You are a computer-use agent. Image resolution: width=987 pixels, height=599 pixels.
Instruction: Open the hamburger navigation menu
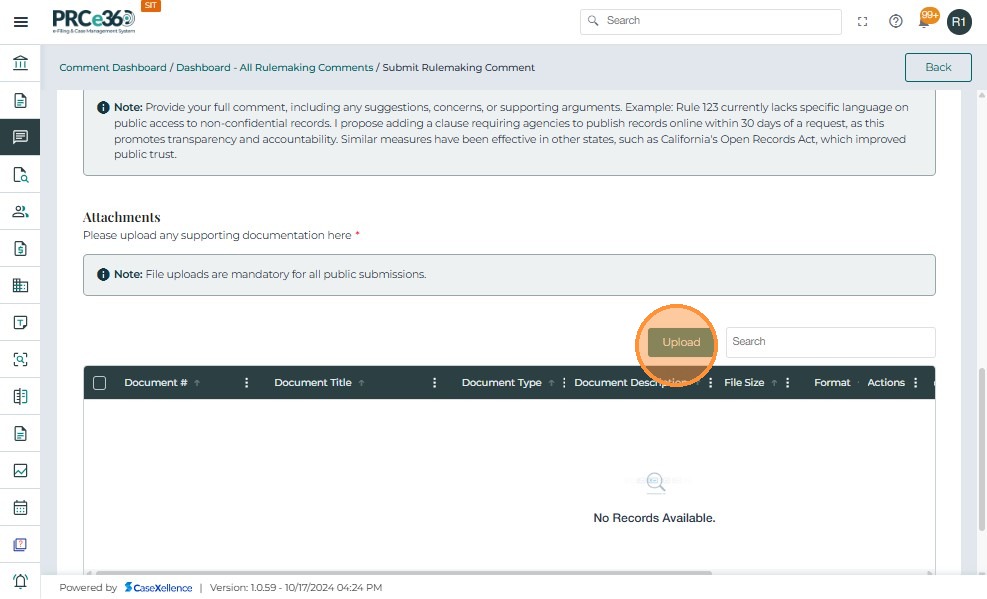click(x=21, y=22)
